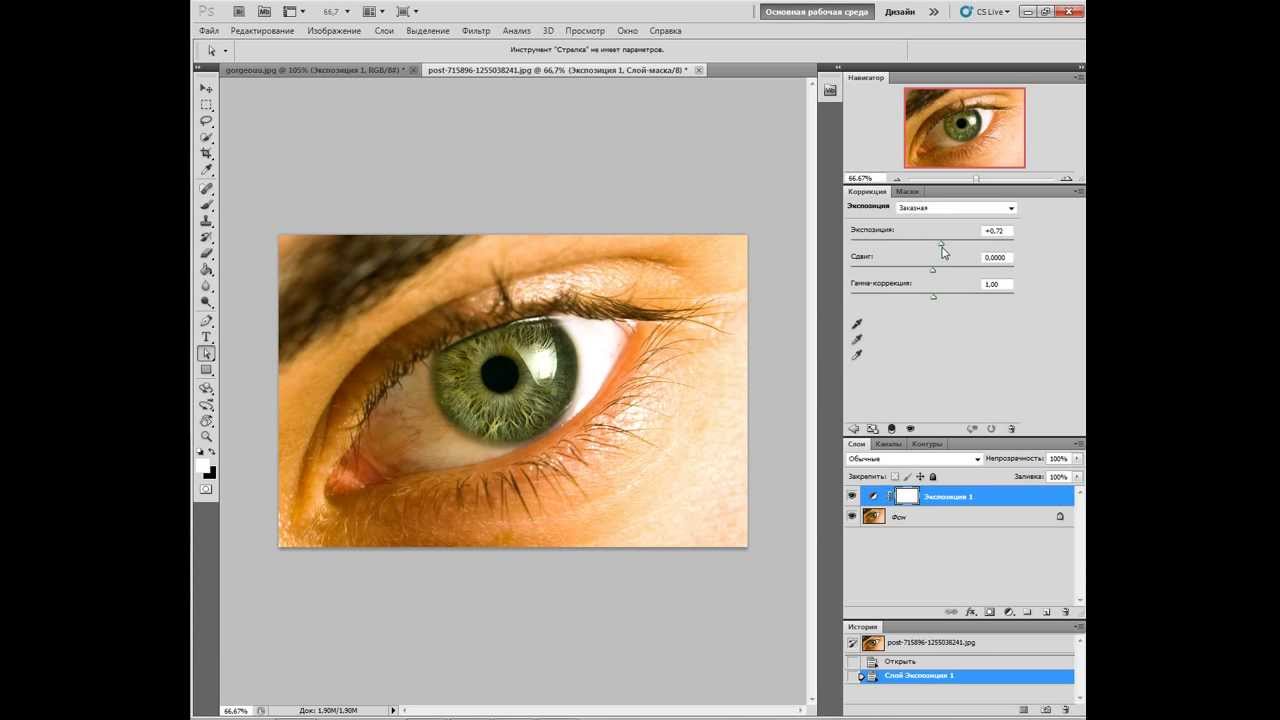Screen dimensions: 1280x720
Task: Show more workspaces chevron
Action: 933,12
